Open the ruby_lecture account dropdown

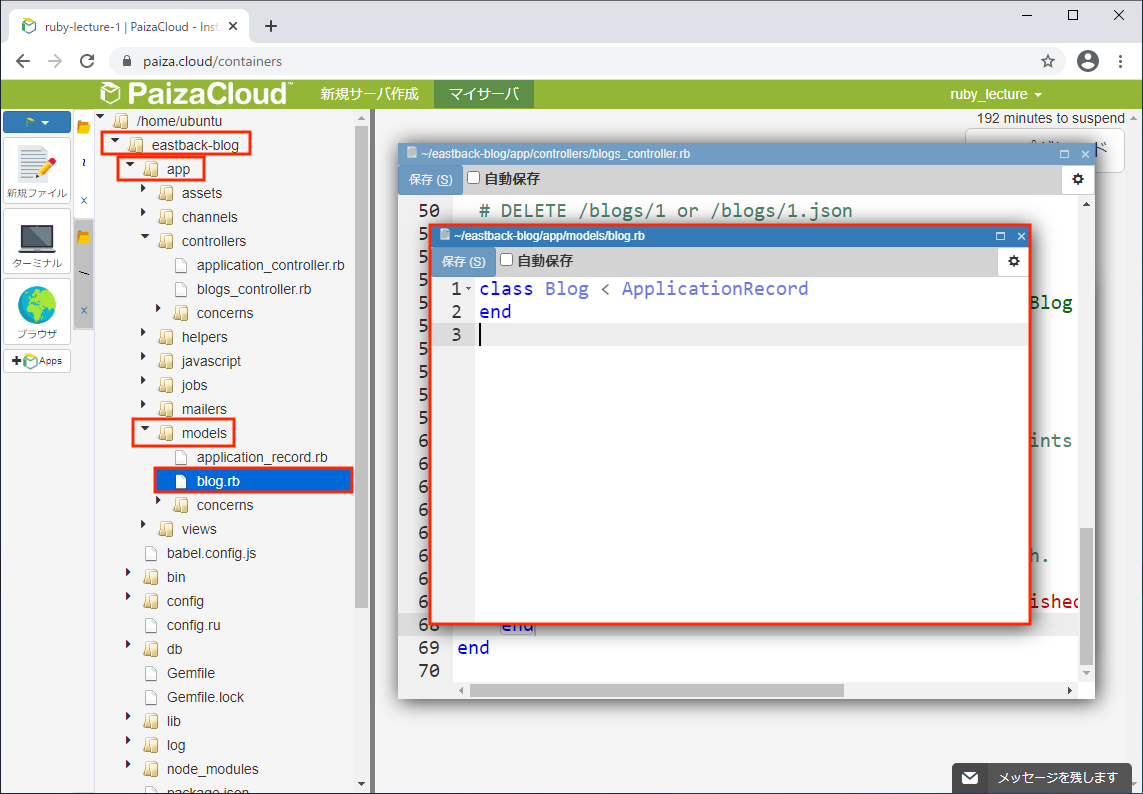995,94
